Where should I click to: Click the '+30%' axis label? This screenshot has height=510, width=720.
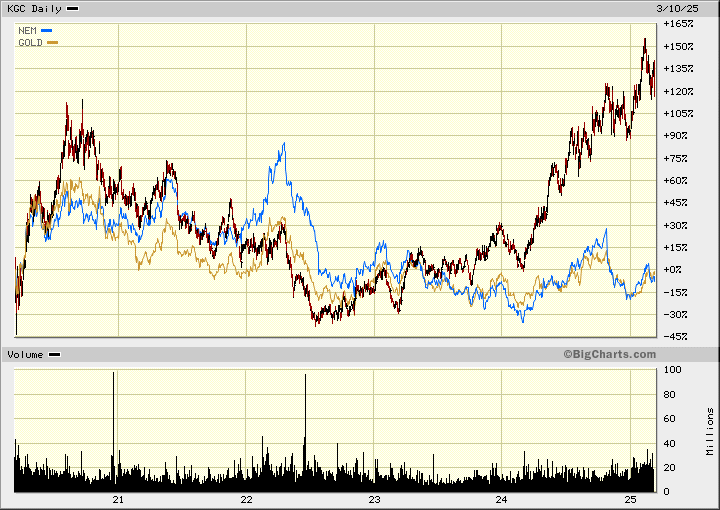point(675,225)
